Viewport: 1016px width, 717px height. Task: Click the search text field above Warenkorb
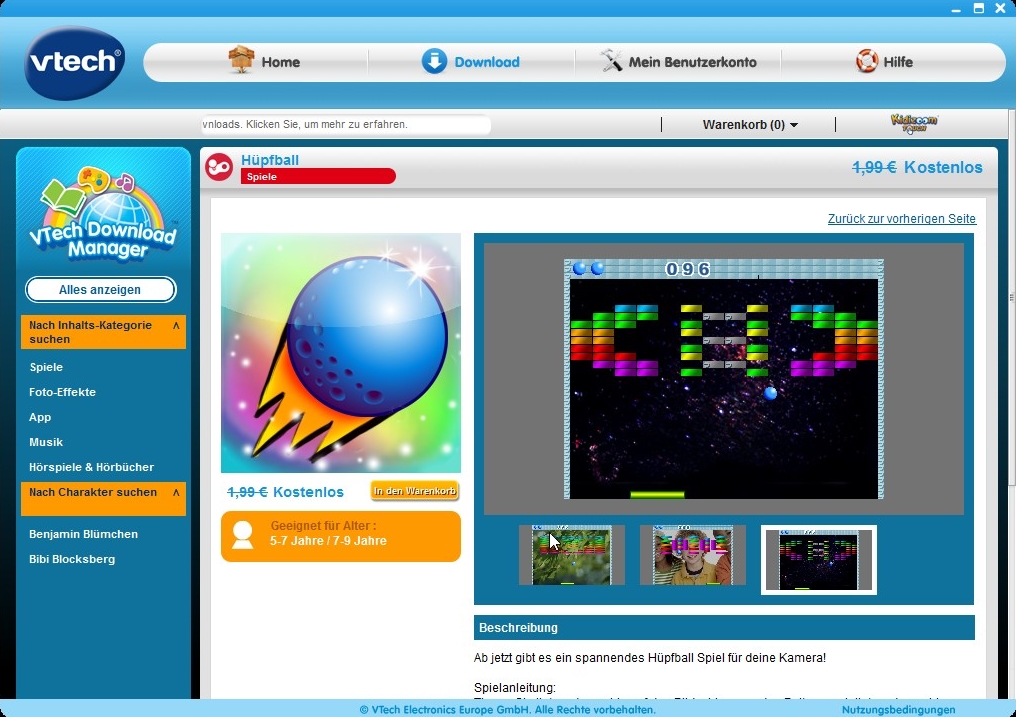[345, 124]
